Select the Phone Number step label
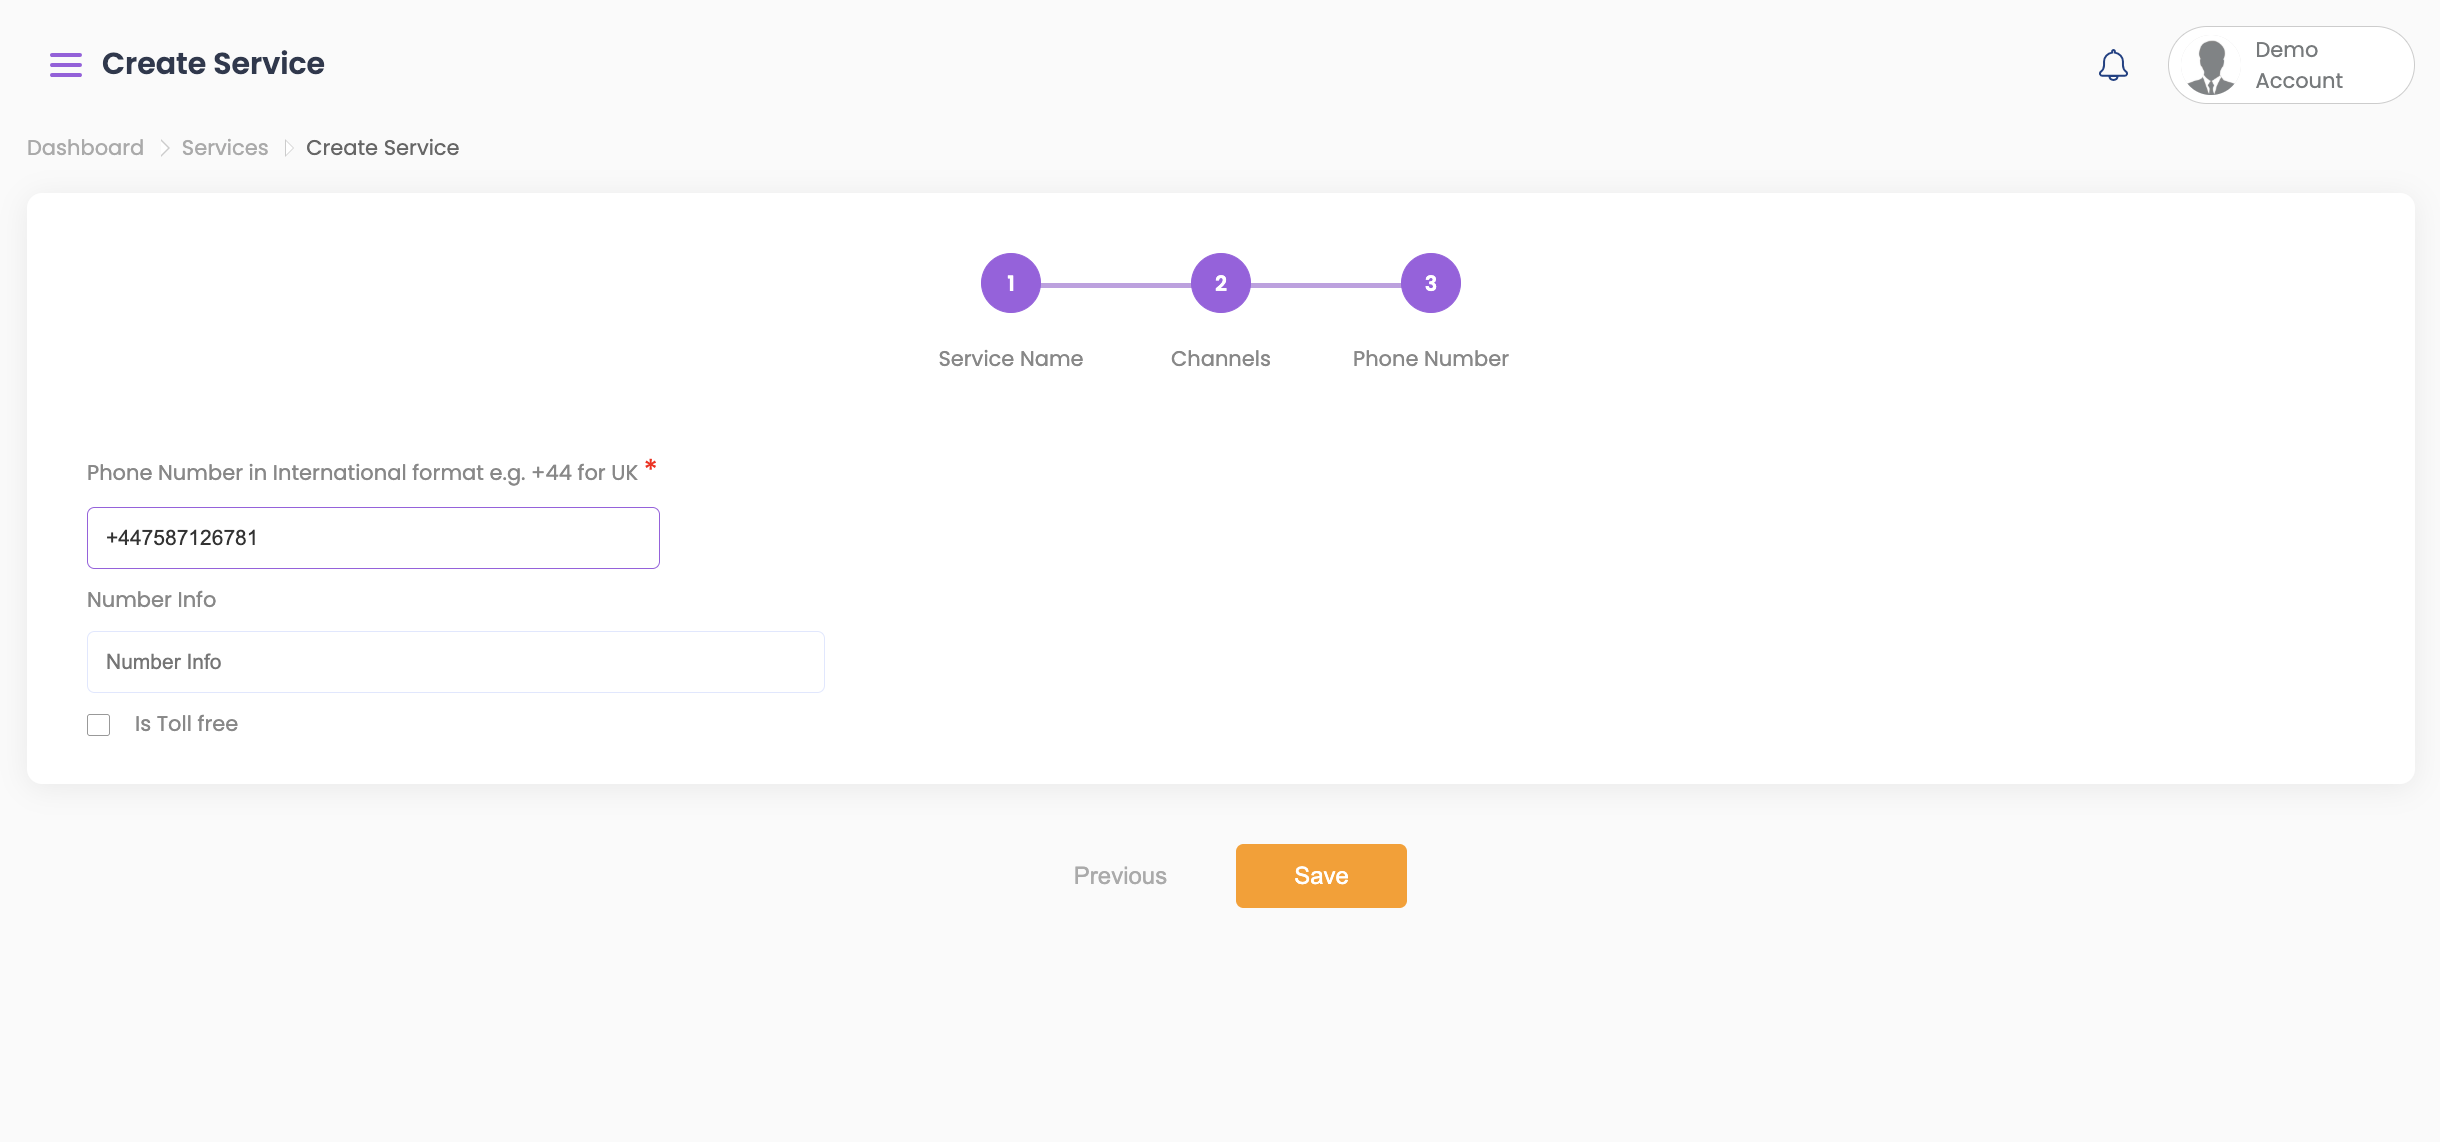The height and width of the screenshot is (1142, 2440). pos(1430,359)
